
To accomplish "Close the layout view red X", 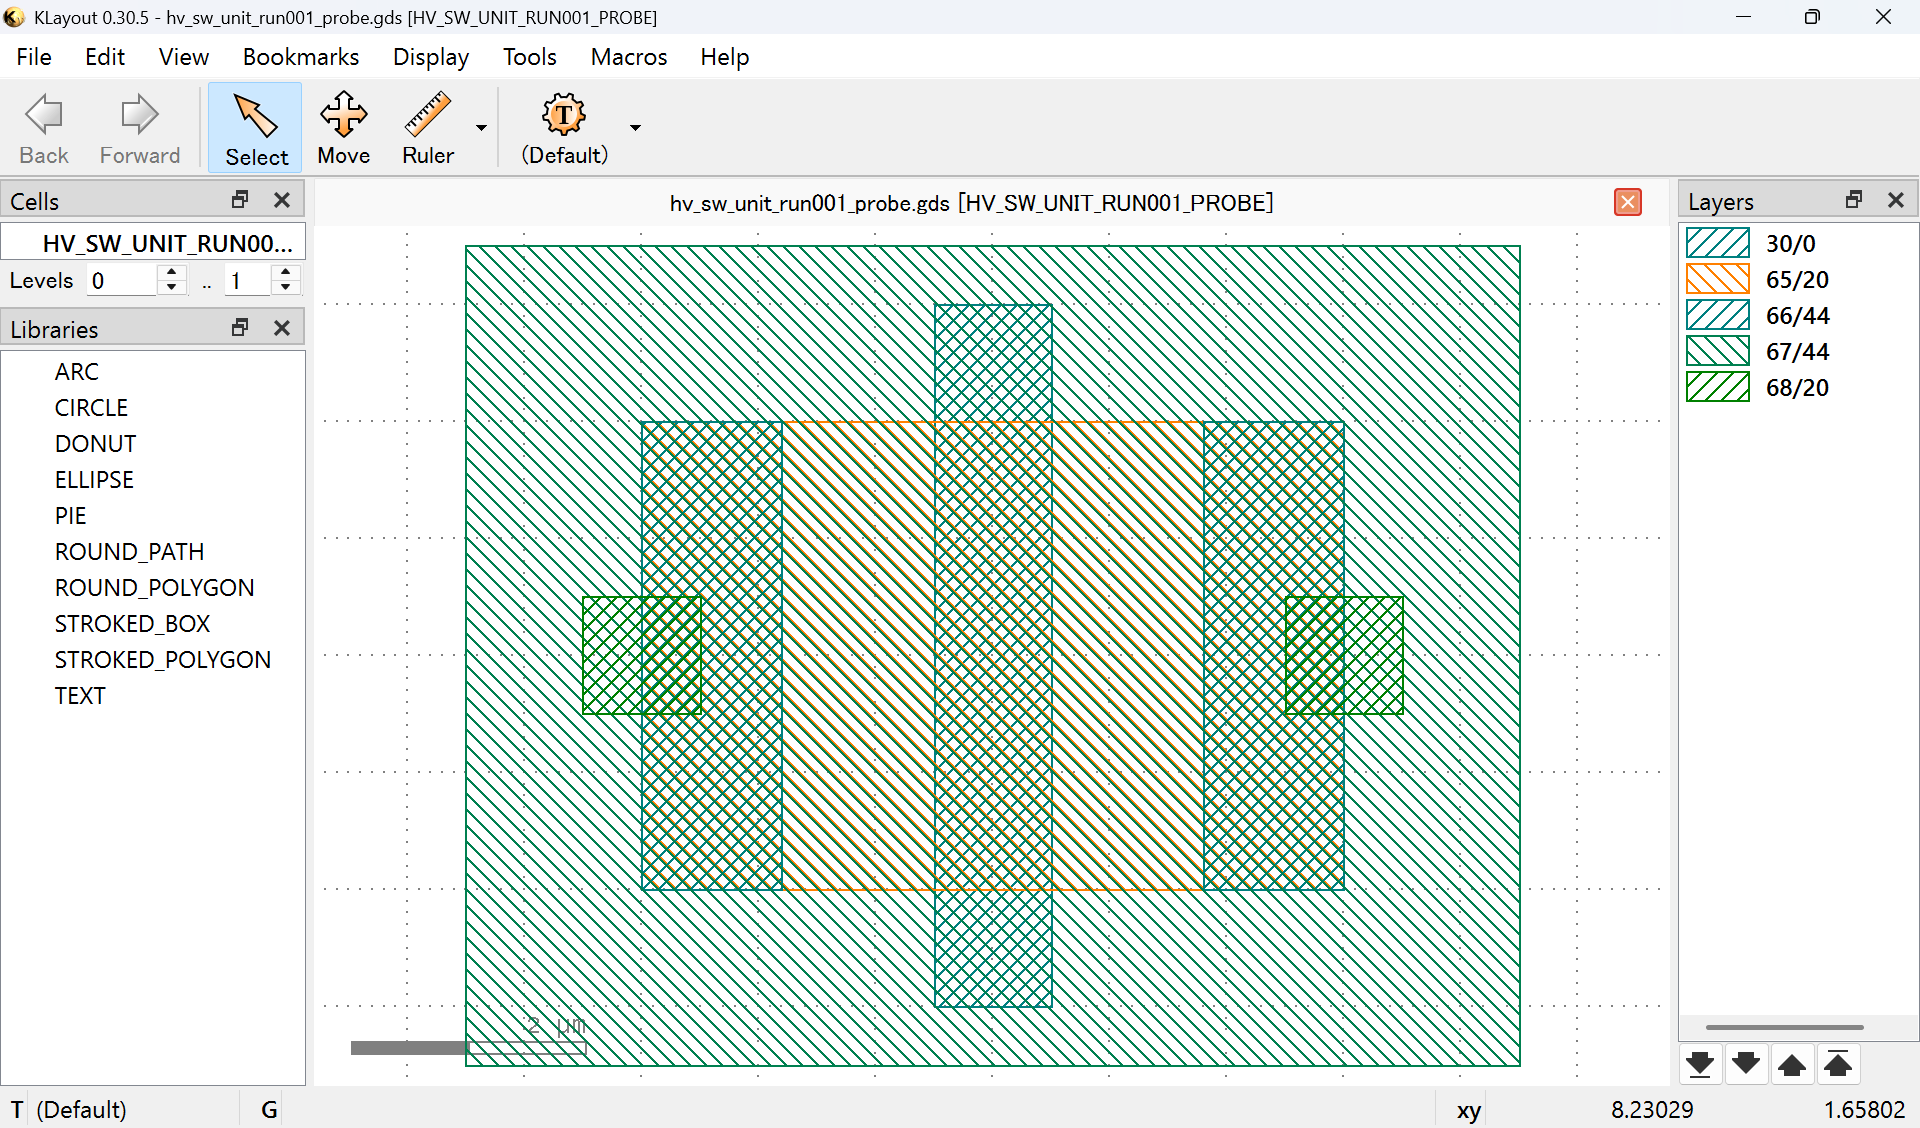I will pos(1627,202).
